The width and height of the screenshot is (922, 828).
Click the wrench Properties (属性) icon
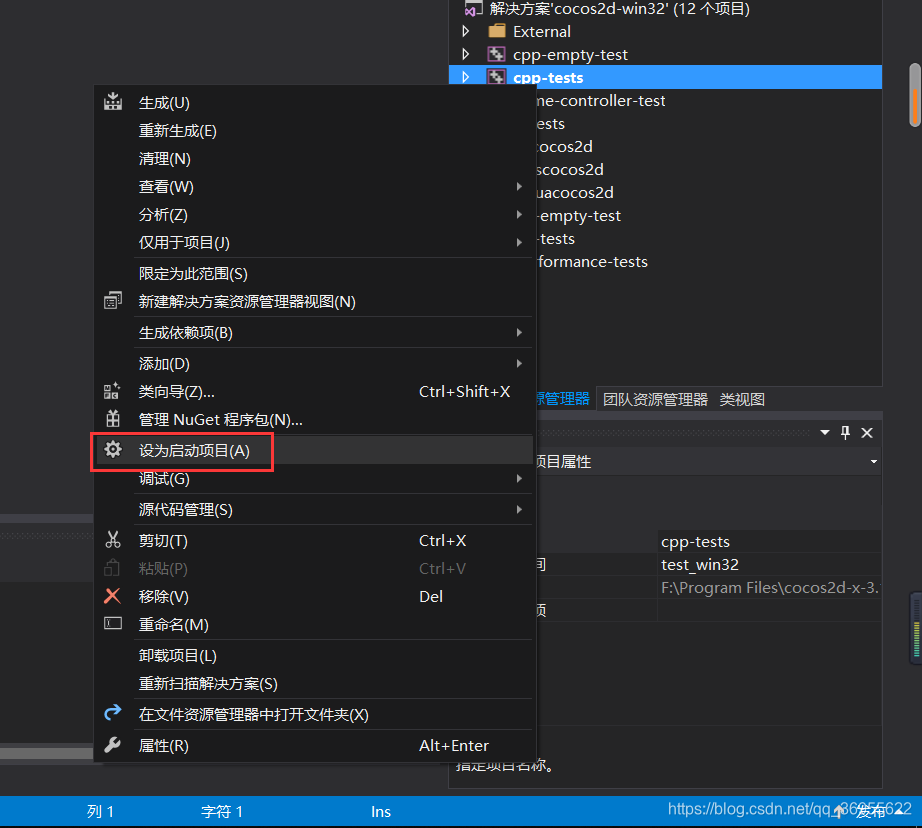click(x=112, y=745)
